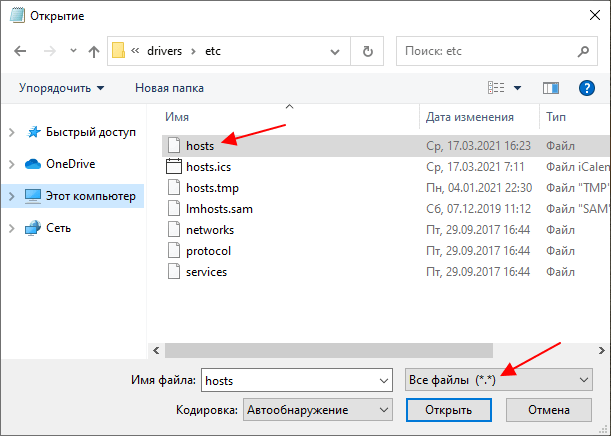Open the Кодировка Автообнаружение dropdown
The height and width of the screenshot is (436, 611).
tap(318, 410)
